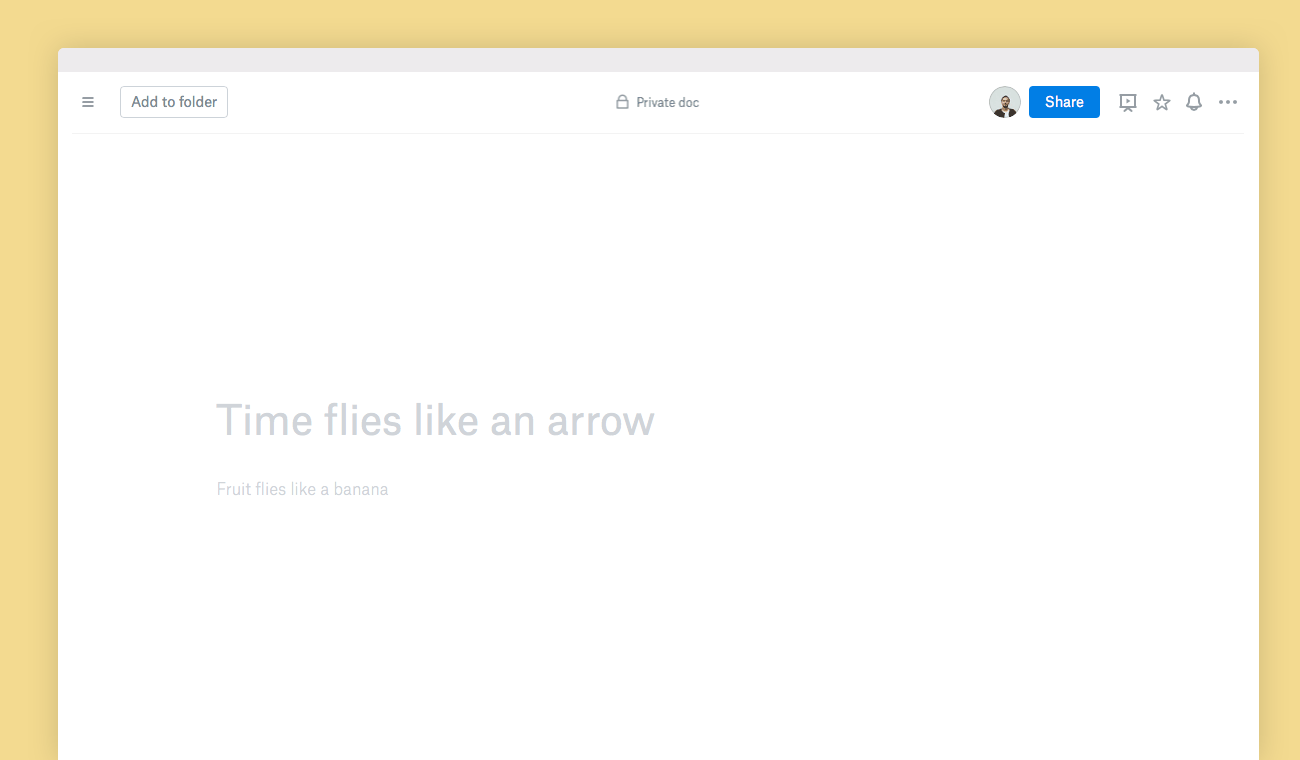Star this document as a favorite
The height and width of the screenshot is (760, 1300).
[1161, 102]
